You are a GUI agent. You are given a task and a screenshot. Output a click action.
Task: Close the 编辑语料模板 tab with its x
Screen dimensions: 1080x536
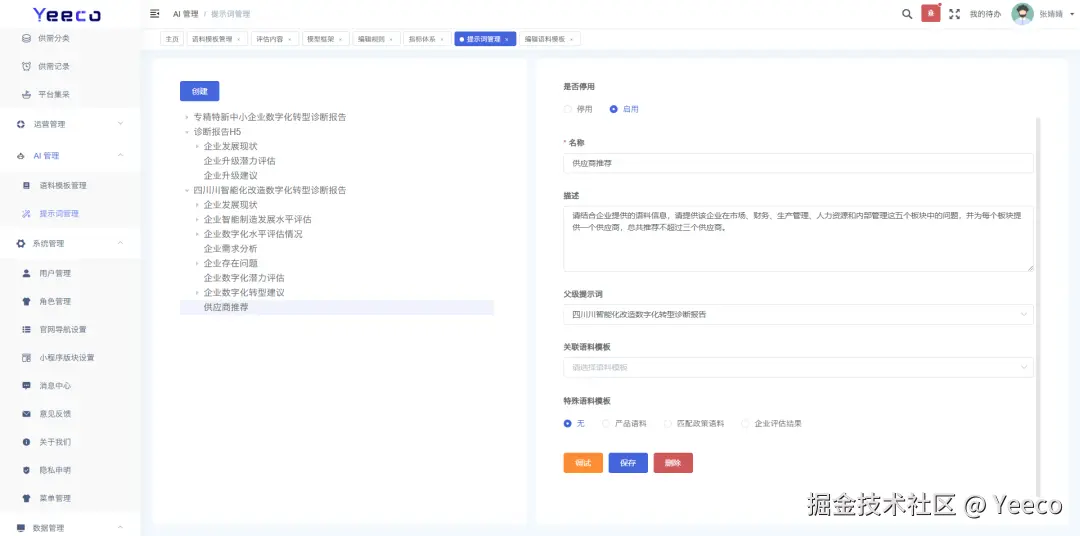pos(571,39)
